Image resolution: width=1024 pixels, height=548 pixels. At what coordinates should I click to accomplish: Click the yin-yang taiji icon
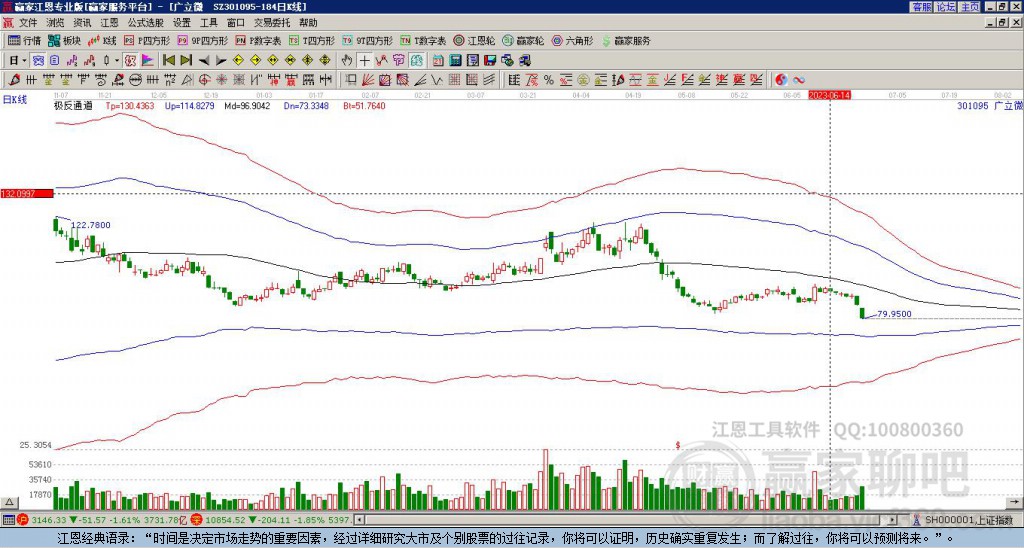(781, 80)
